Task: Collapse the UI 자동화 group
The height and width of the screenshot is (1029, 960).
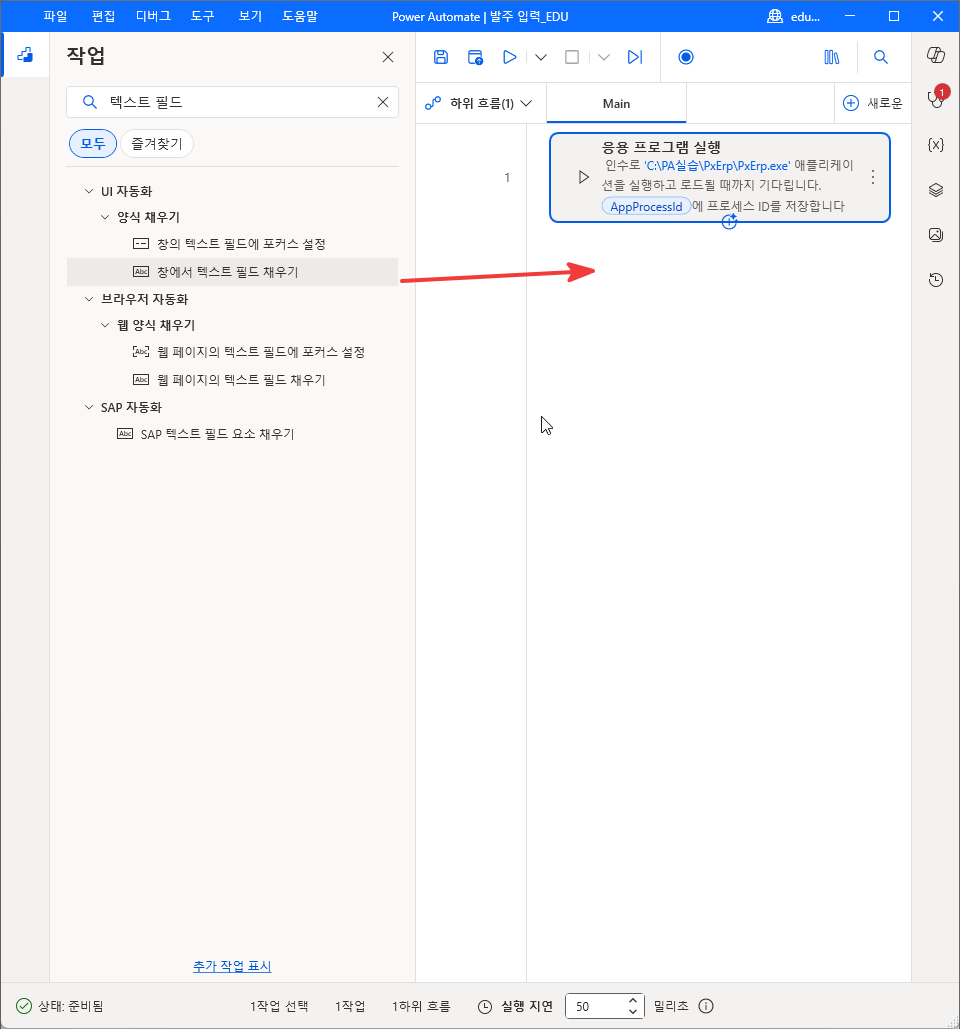Action: 89,191
